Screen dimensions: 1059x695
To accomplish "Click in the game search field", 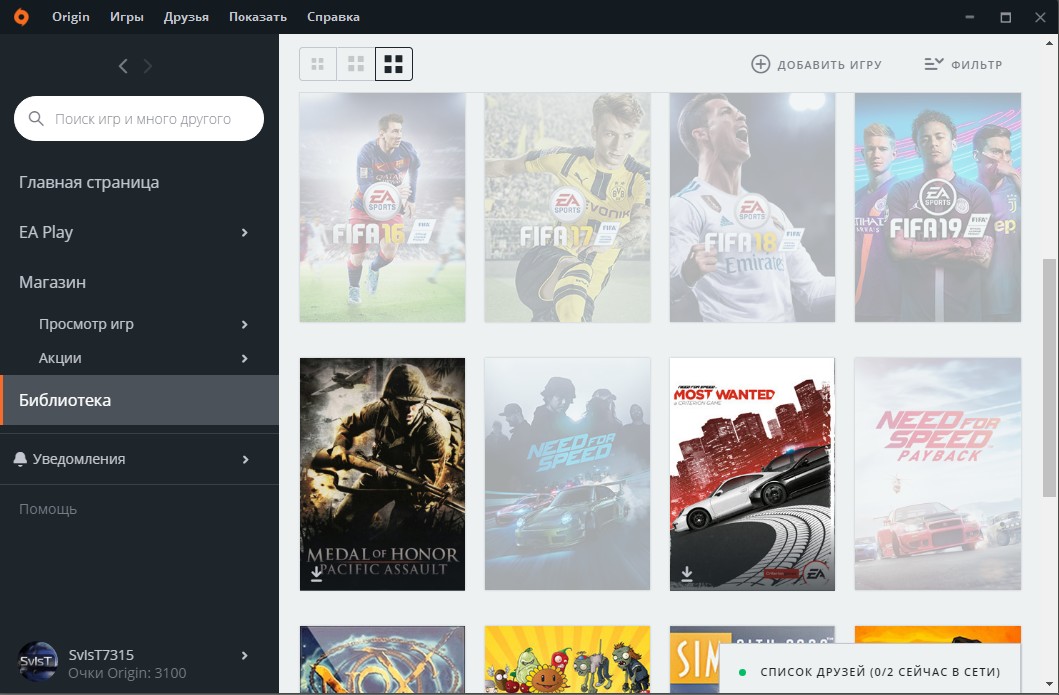I will click(x=139, y=118).
